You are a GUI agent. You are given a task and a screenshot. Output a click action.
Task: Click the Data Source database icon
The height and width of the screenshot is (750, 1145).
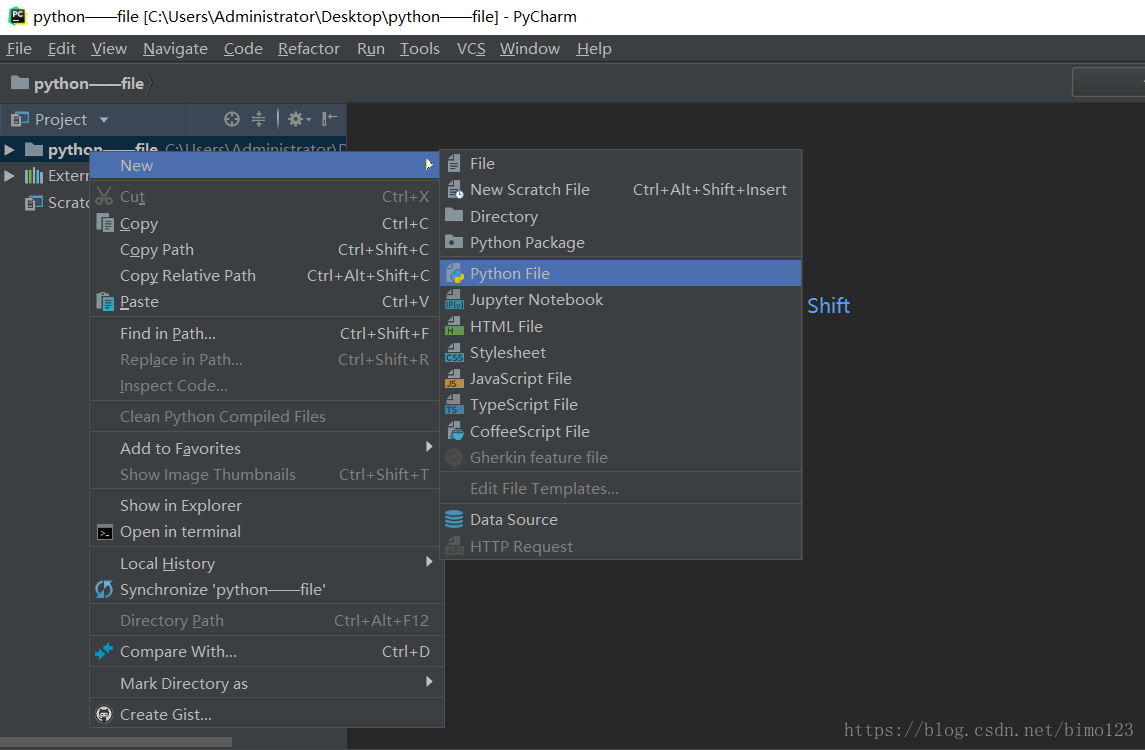(454, 519)
